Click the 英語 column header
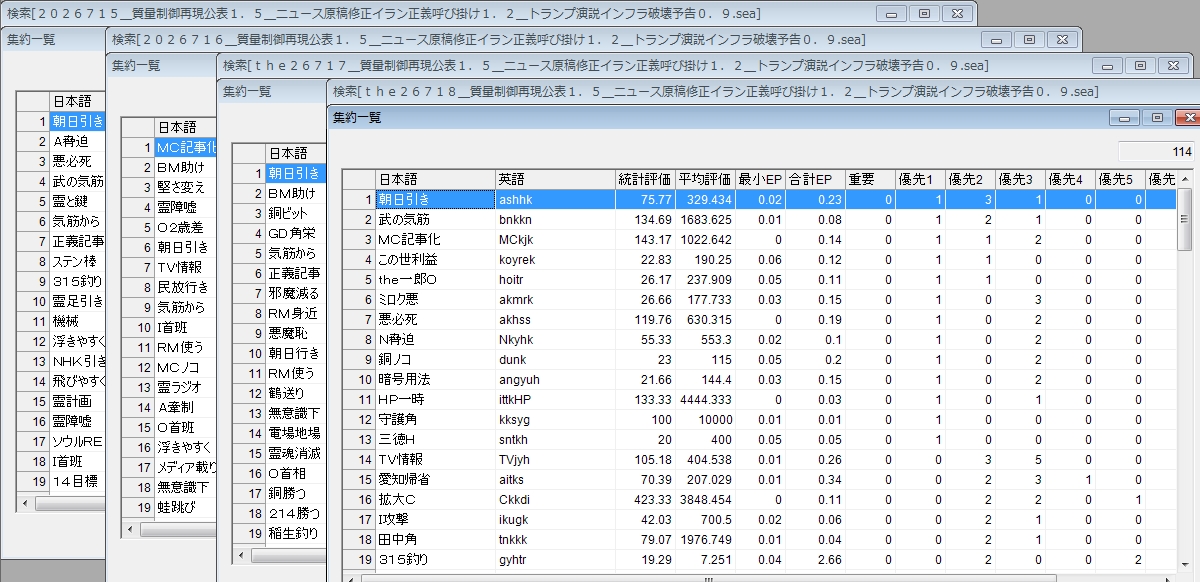This screenshot has height=582, width=1200. click(555, 179)
